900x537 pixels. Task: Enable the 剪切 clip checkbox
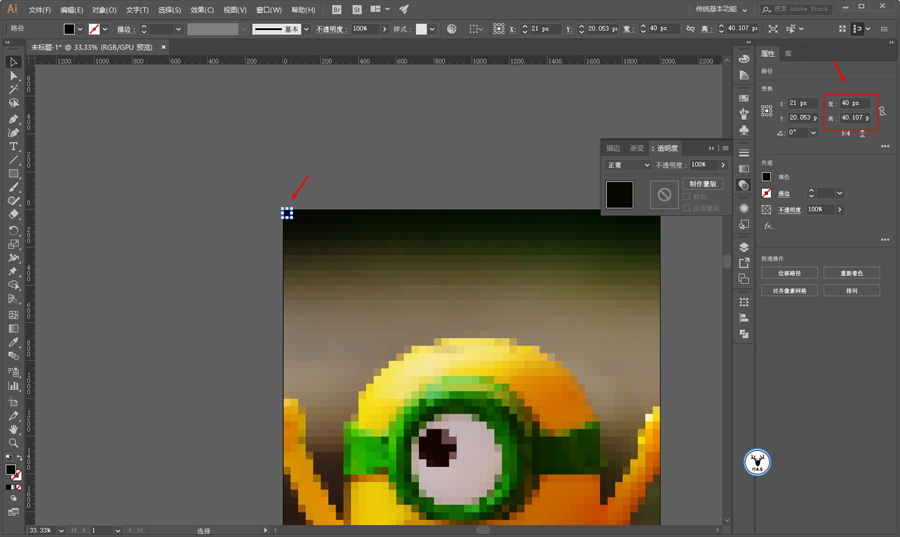687,197
